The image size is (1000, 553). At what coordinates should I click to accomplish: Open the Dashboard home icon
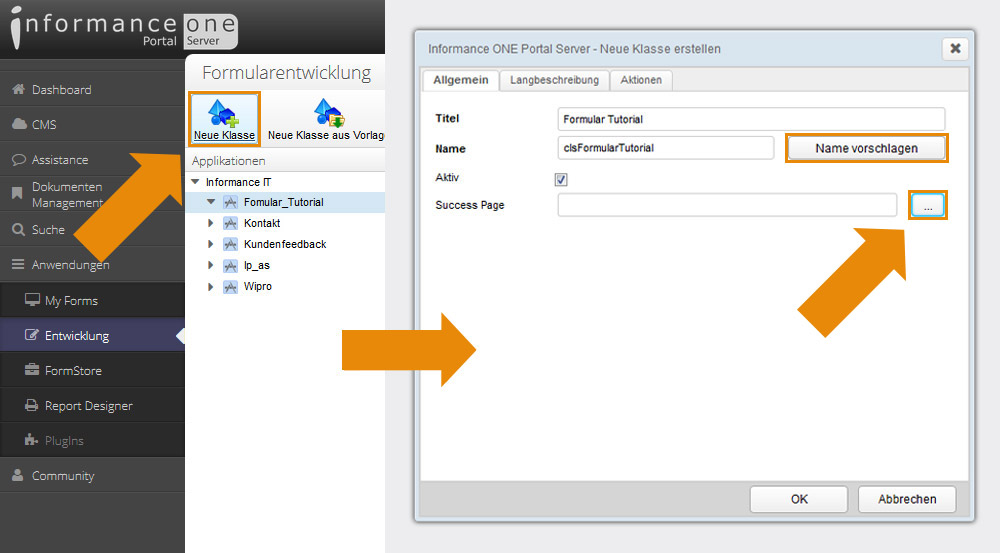(x=18, y=89)
